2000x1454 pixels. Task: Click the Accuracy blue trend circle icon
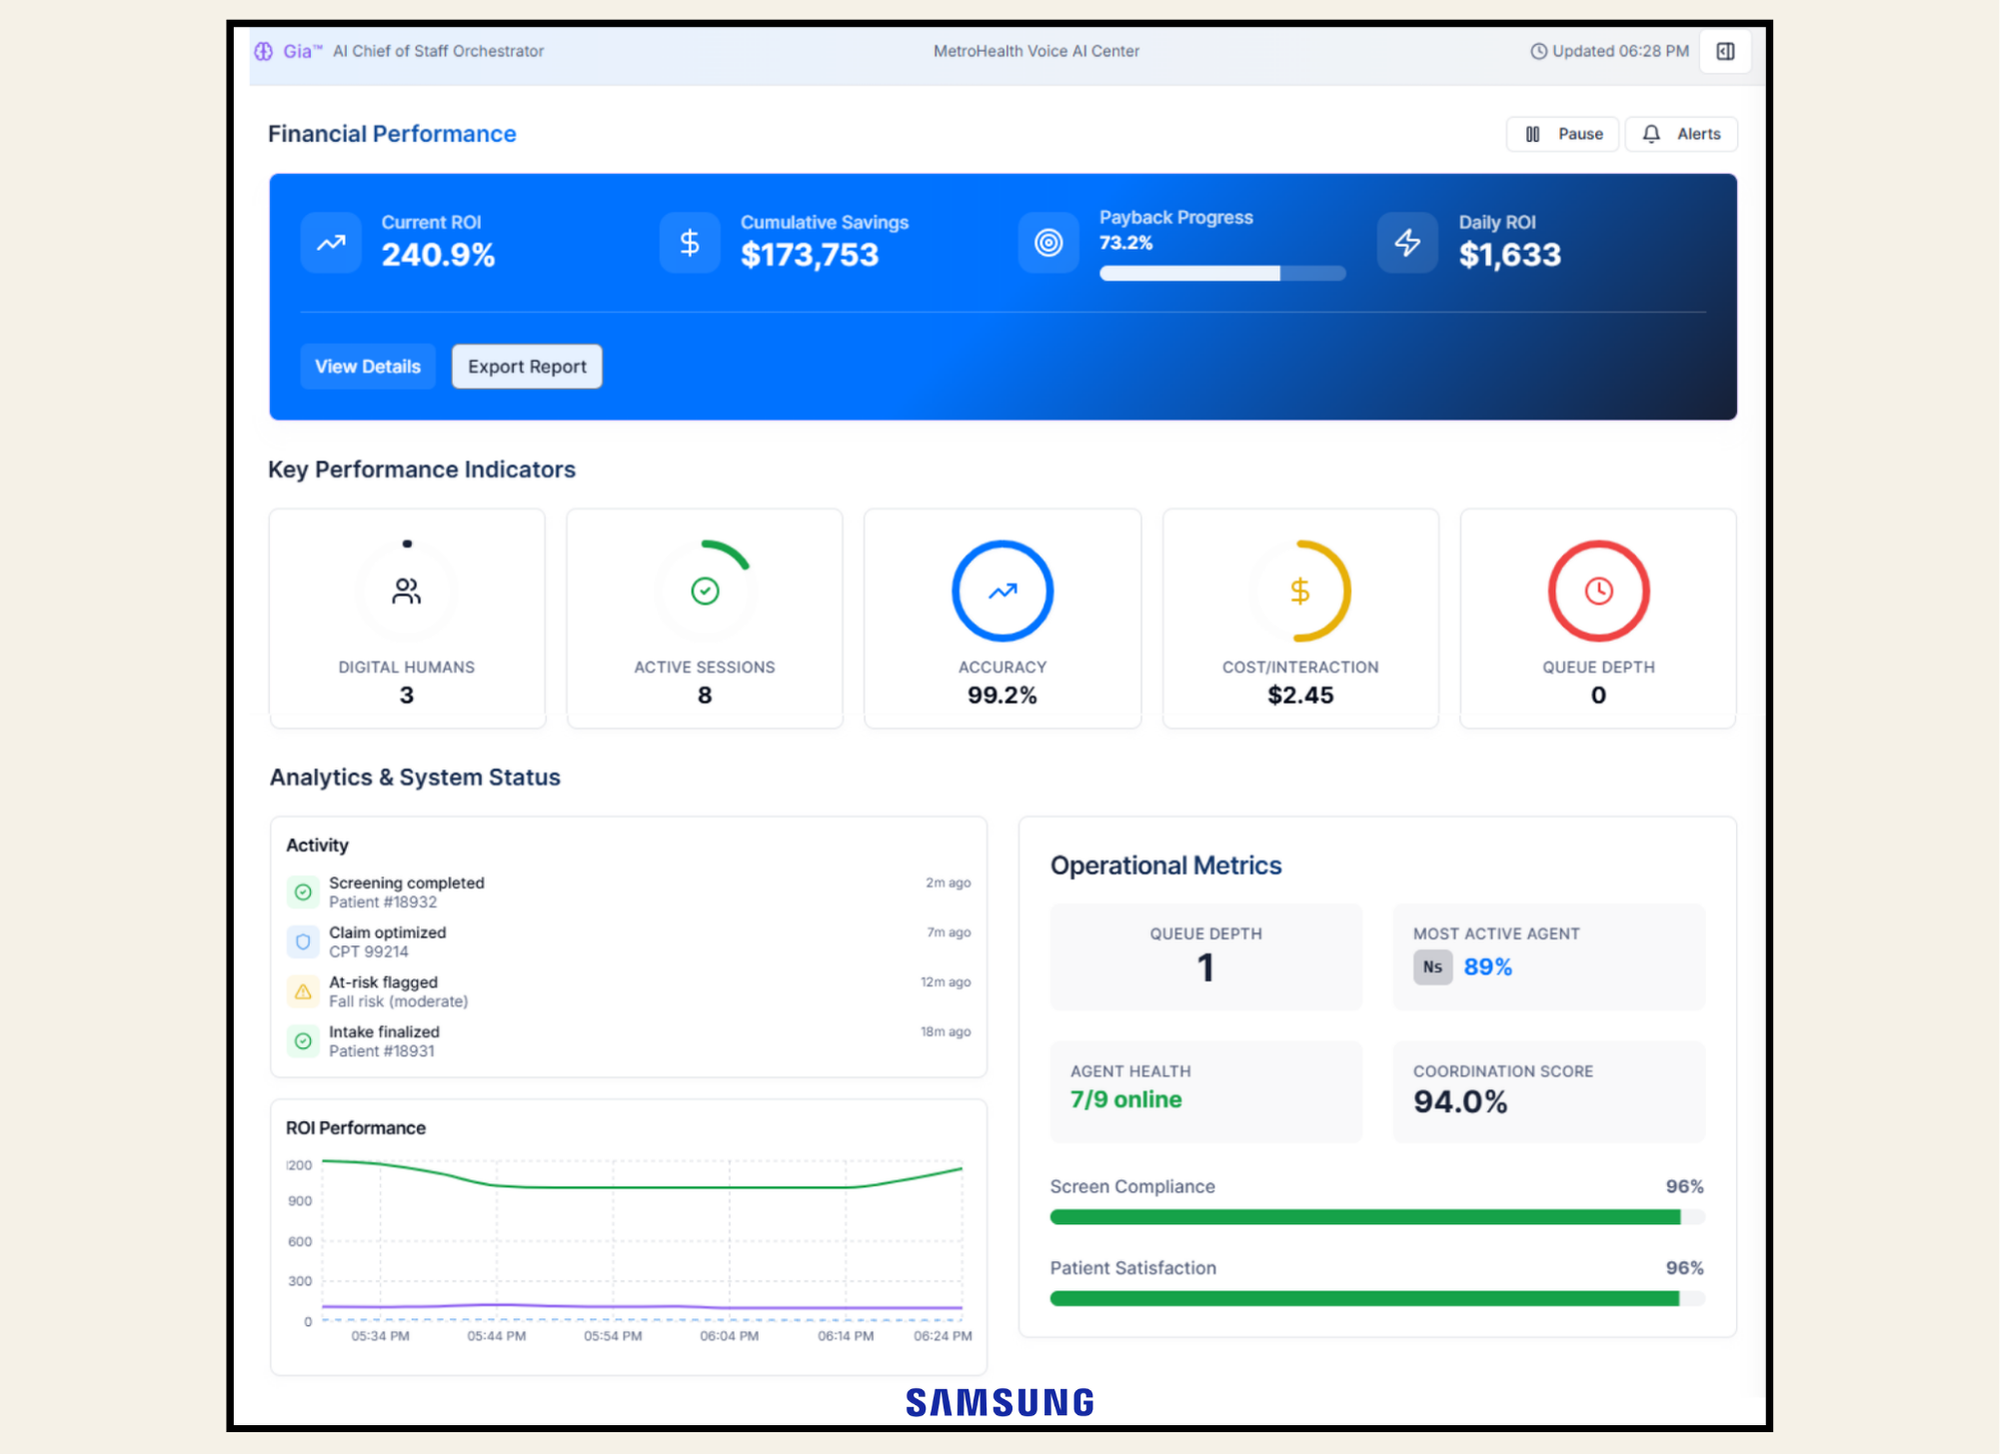(x=1001, y=590)
